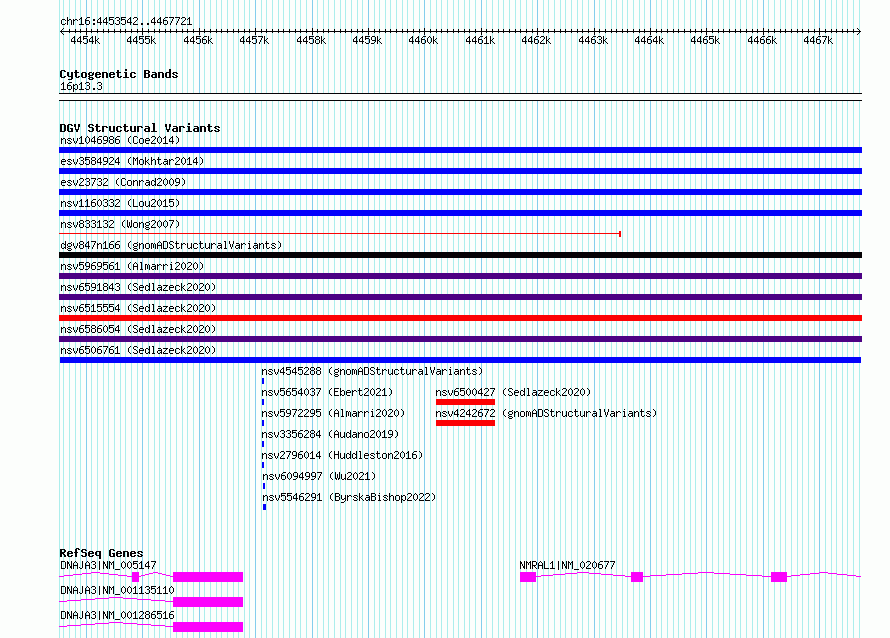Viewport: 890px width, 638px height.
Task: Click the nsv4545288 gnomAD variant label
Action: coord(372,371)
